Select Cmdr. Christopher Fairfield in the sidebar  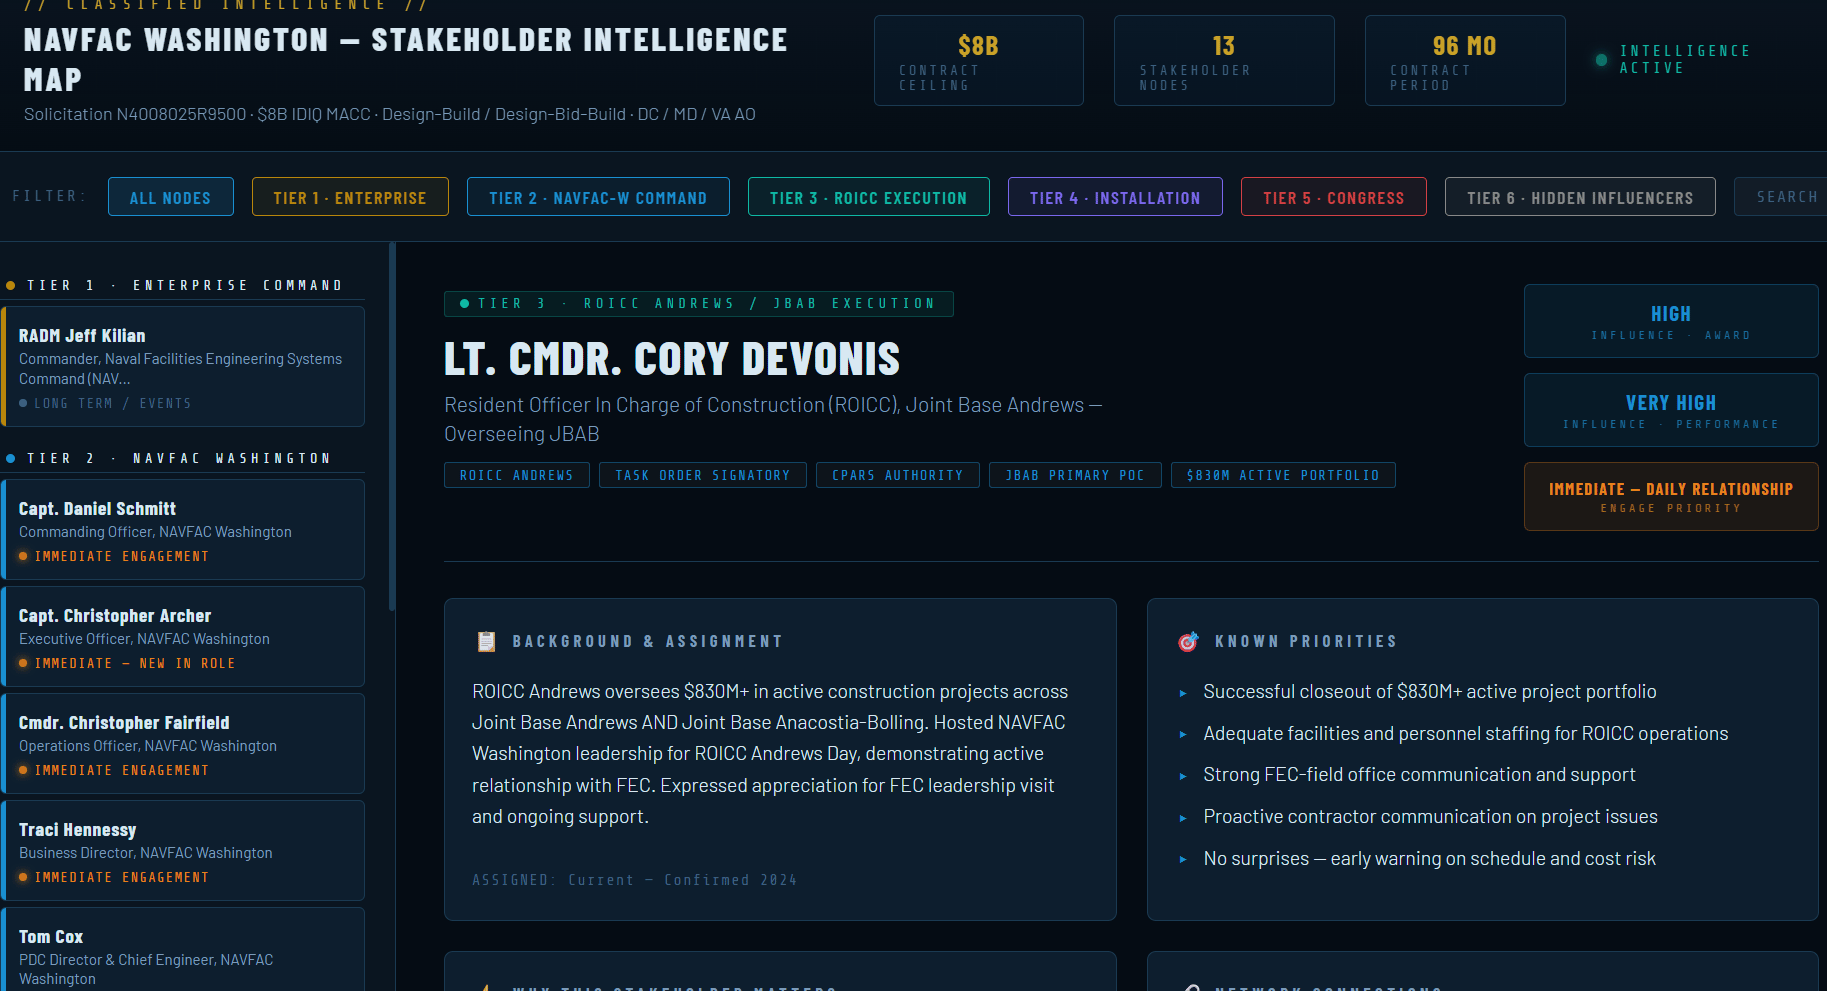tap(183, 743)
